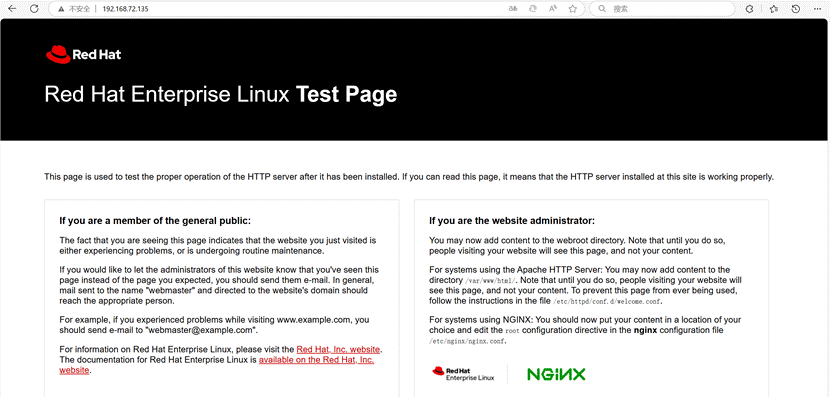Click the Red Hat Enterprise Linux footer logo
This screenshot has height=397, width=830.
(x=463, y=374)
